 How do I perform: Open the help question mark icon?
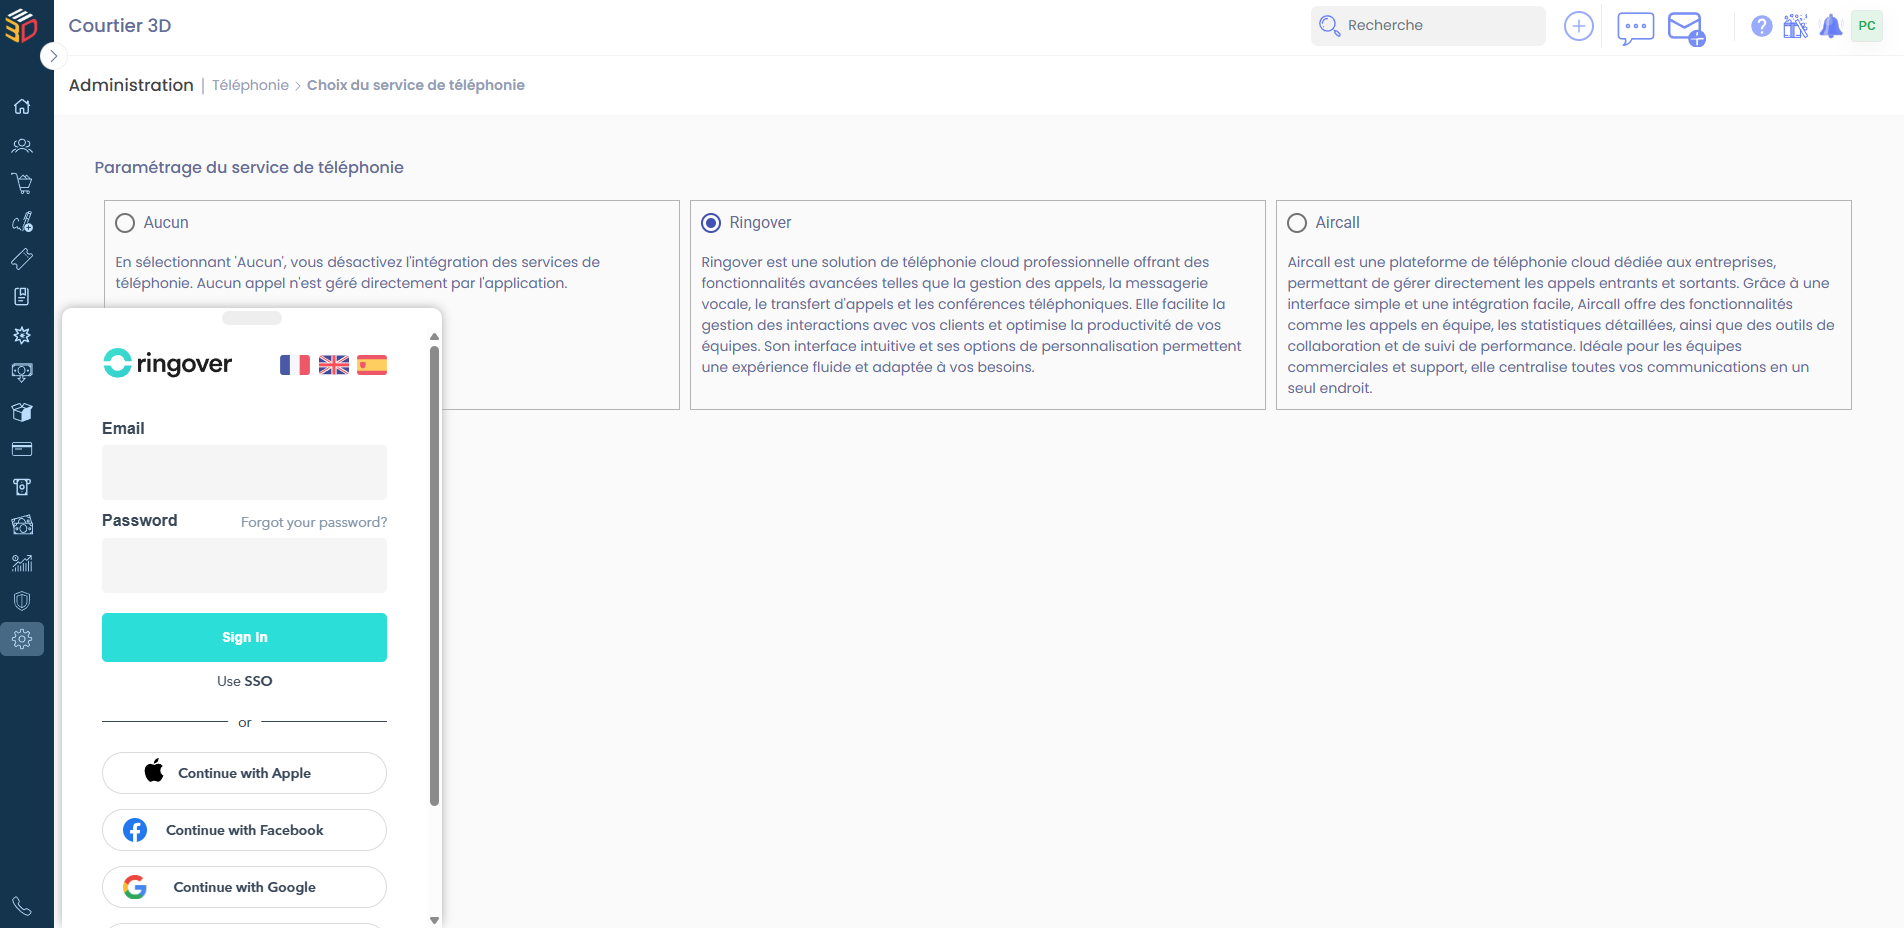pos(1762,26)
